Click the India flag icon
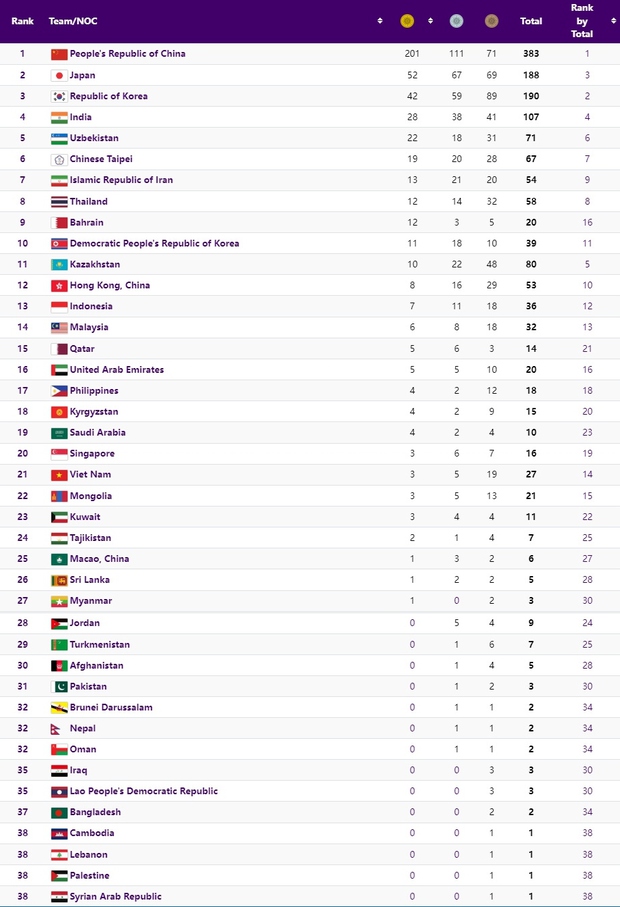 59,117
